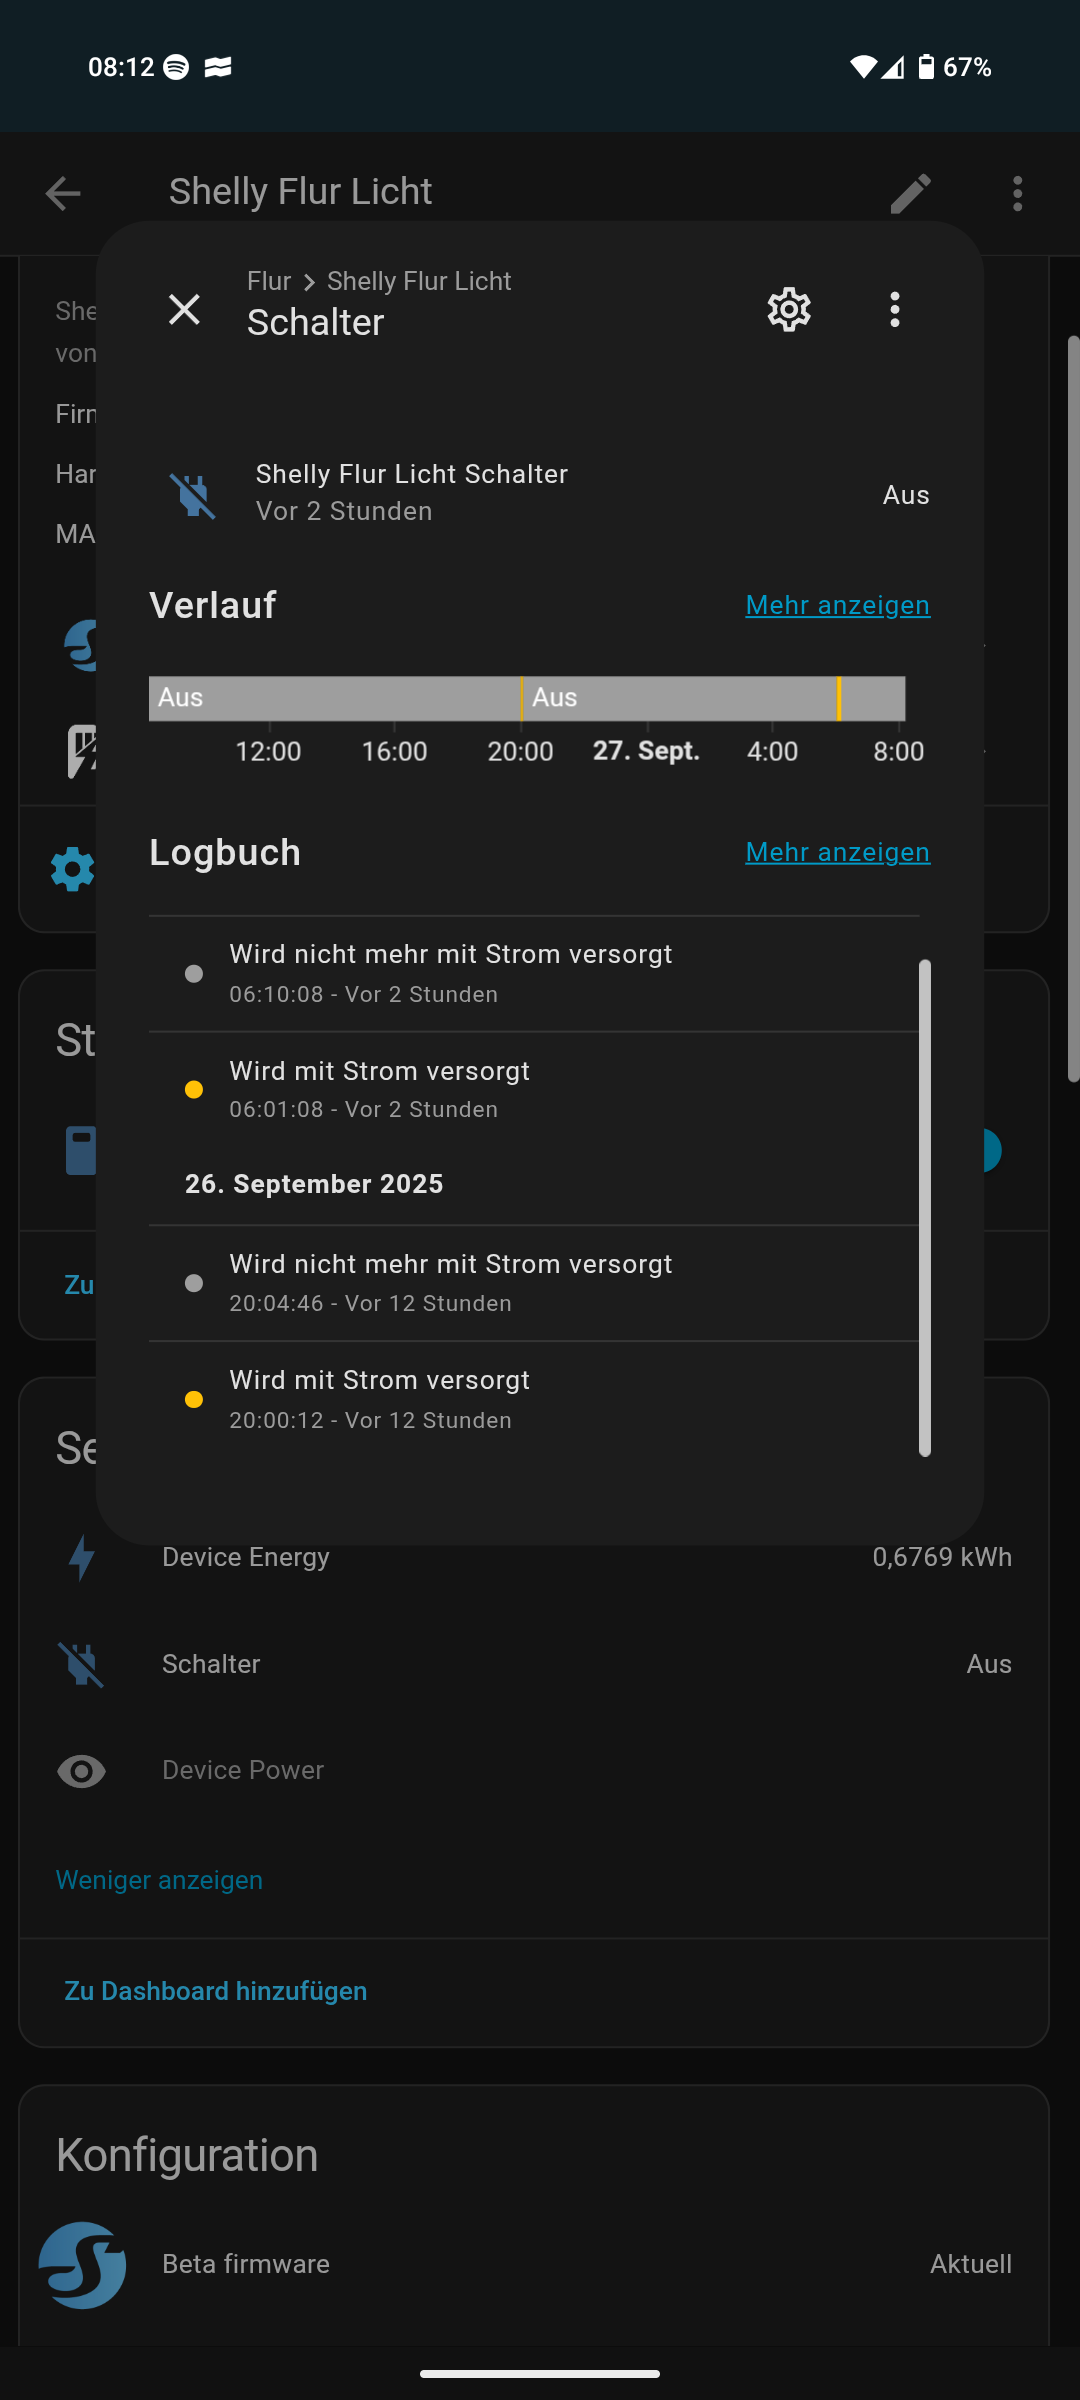
Task: Open the Schalter sensor row showing Aus
Action: tap(540, 1664)
